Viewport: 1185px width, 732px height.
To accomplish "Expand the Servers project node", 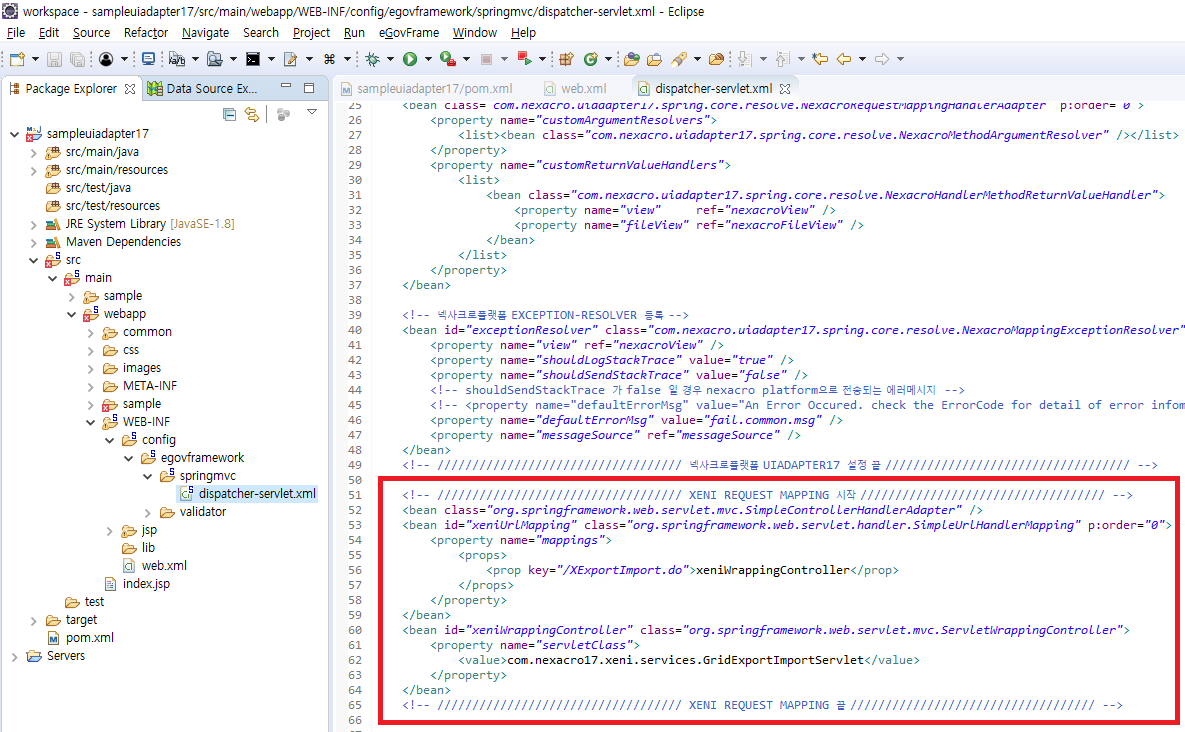I will (15, 656).
